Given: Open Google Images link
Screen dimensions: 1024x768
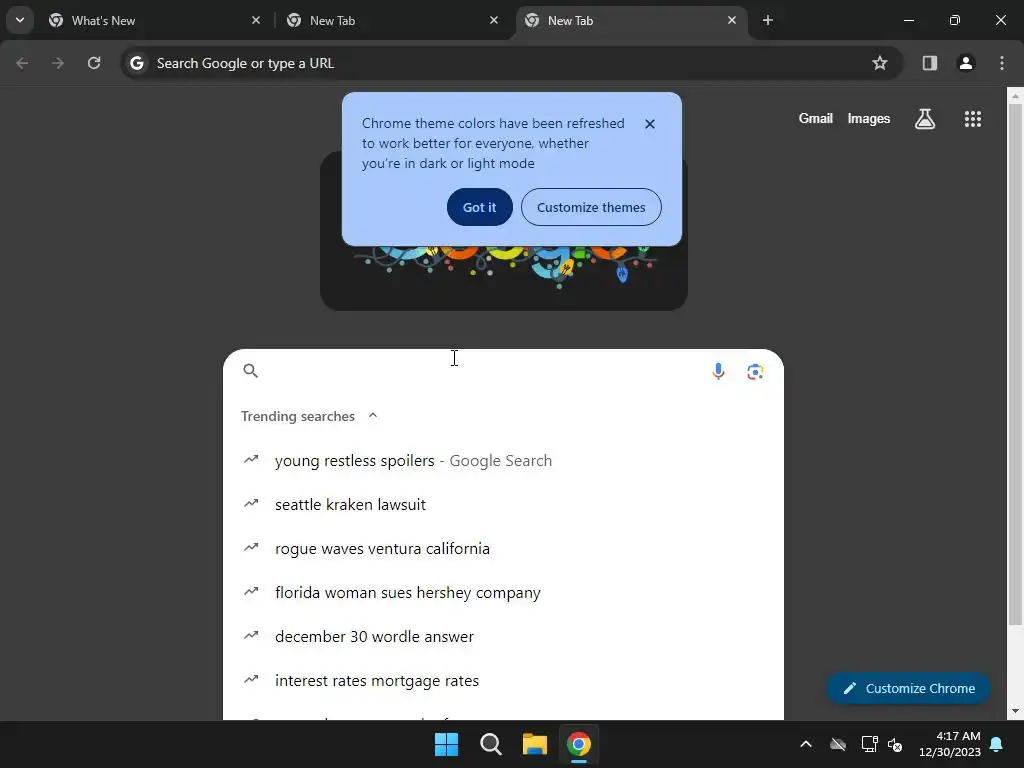Looking at the screenshot, I should [869, 118].
